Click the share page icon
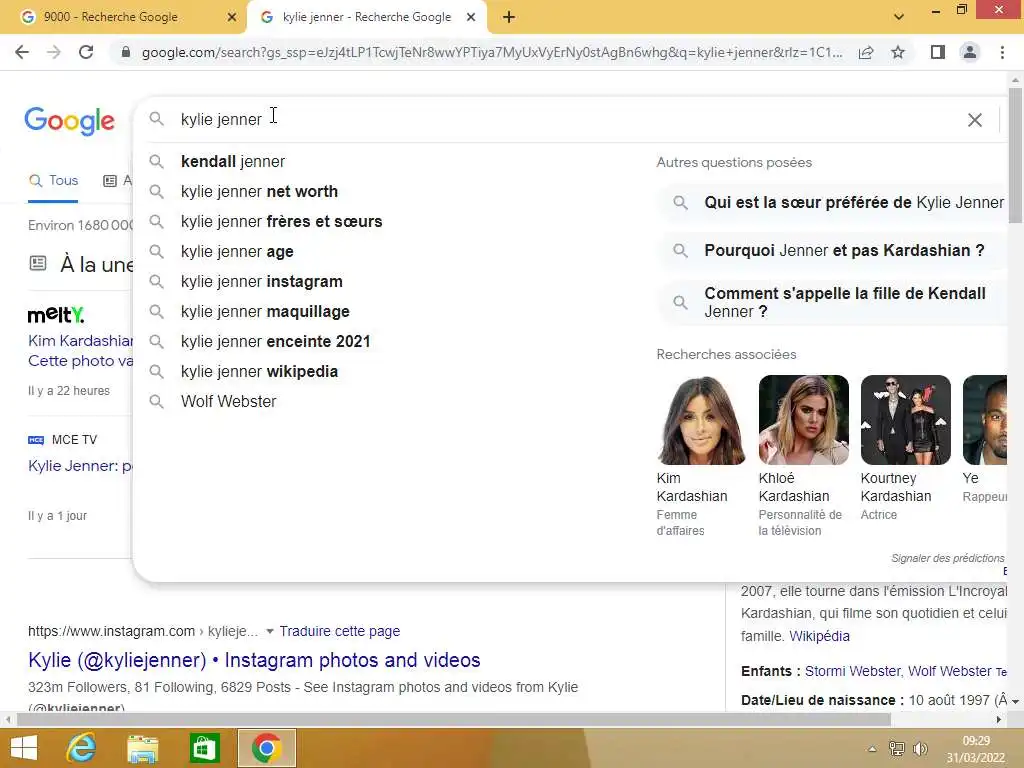The height and width of the screenshot is (768, 1024). tap(866, 52)
